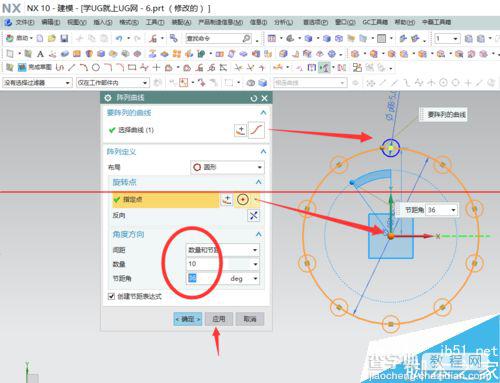Click the select curve icon
This screenshot has height=383, width=500.
click(257, 130)
